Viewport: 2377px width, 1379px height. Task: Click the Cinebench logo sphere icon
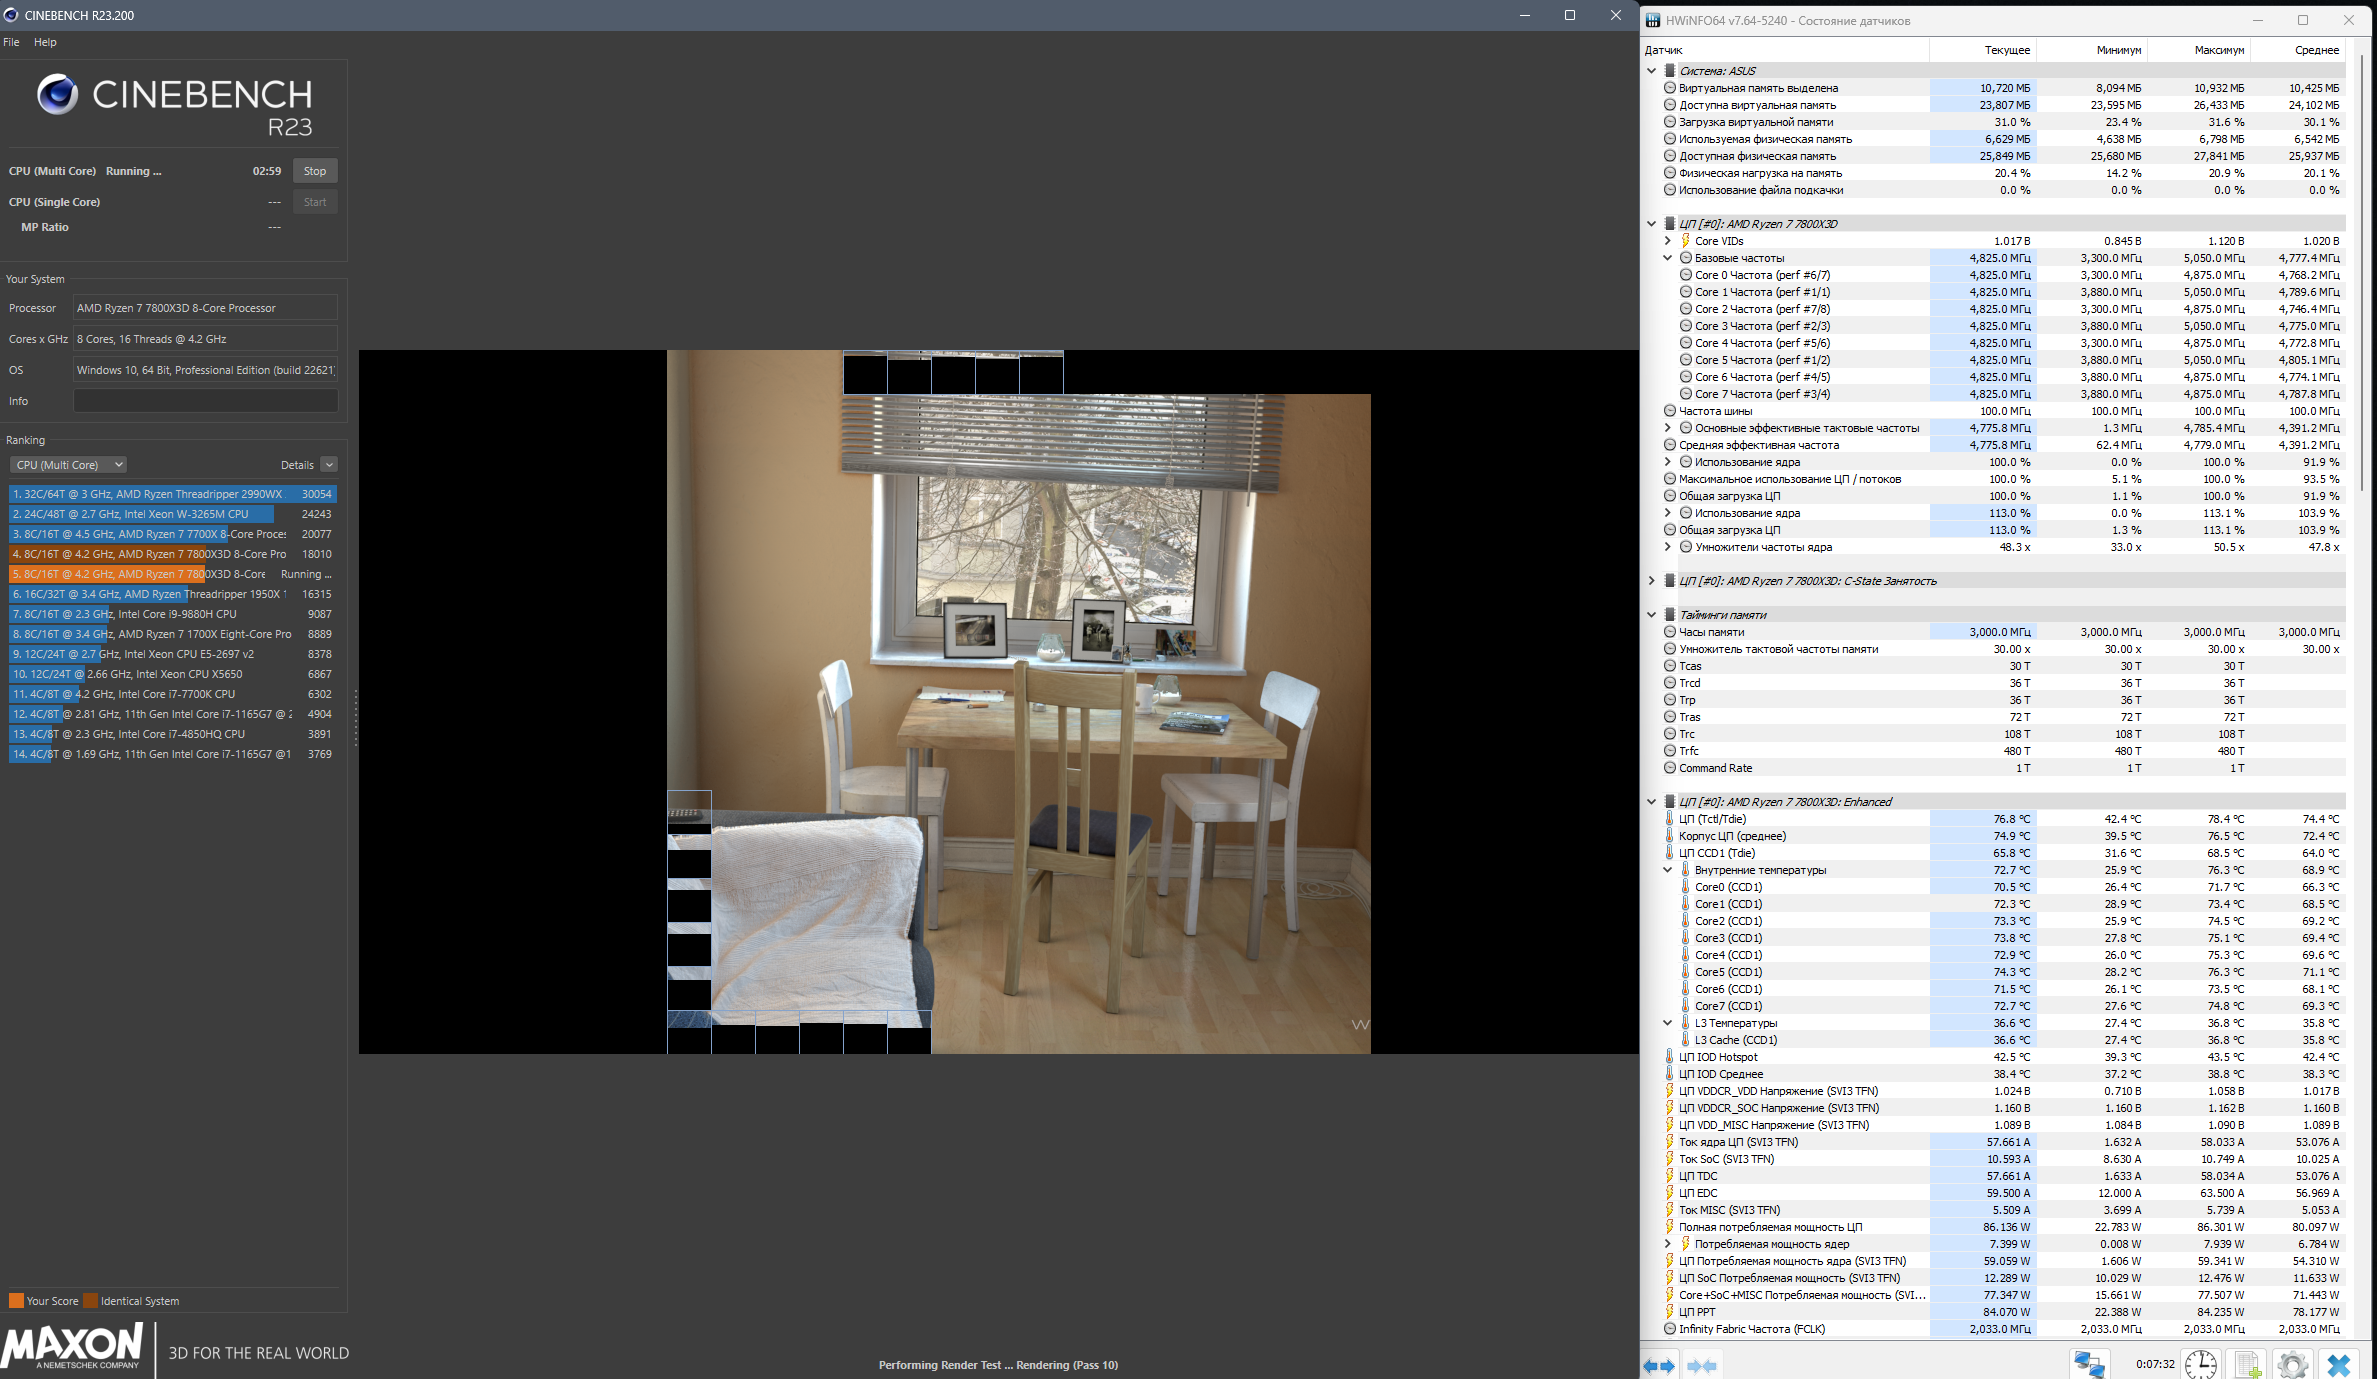click(x=57, y=95)
